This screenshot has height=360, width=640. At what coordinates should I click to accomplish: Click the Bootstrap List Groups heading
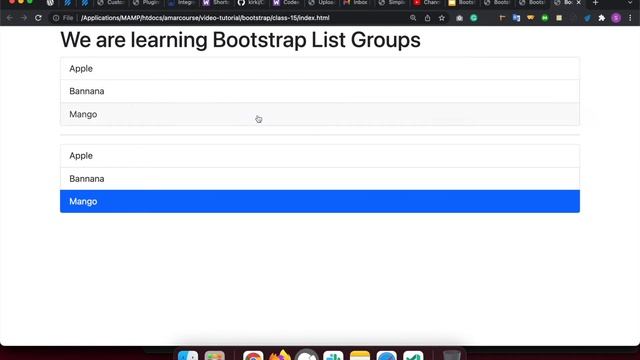tap(240, 40)
